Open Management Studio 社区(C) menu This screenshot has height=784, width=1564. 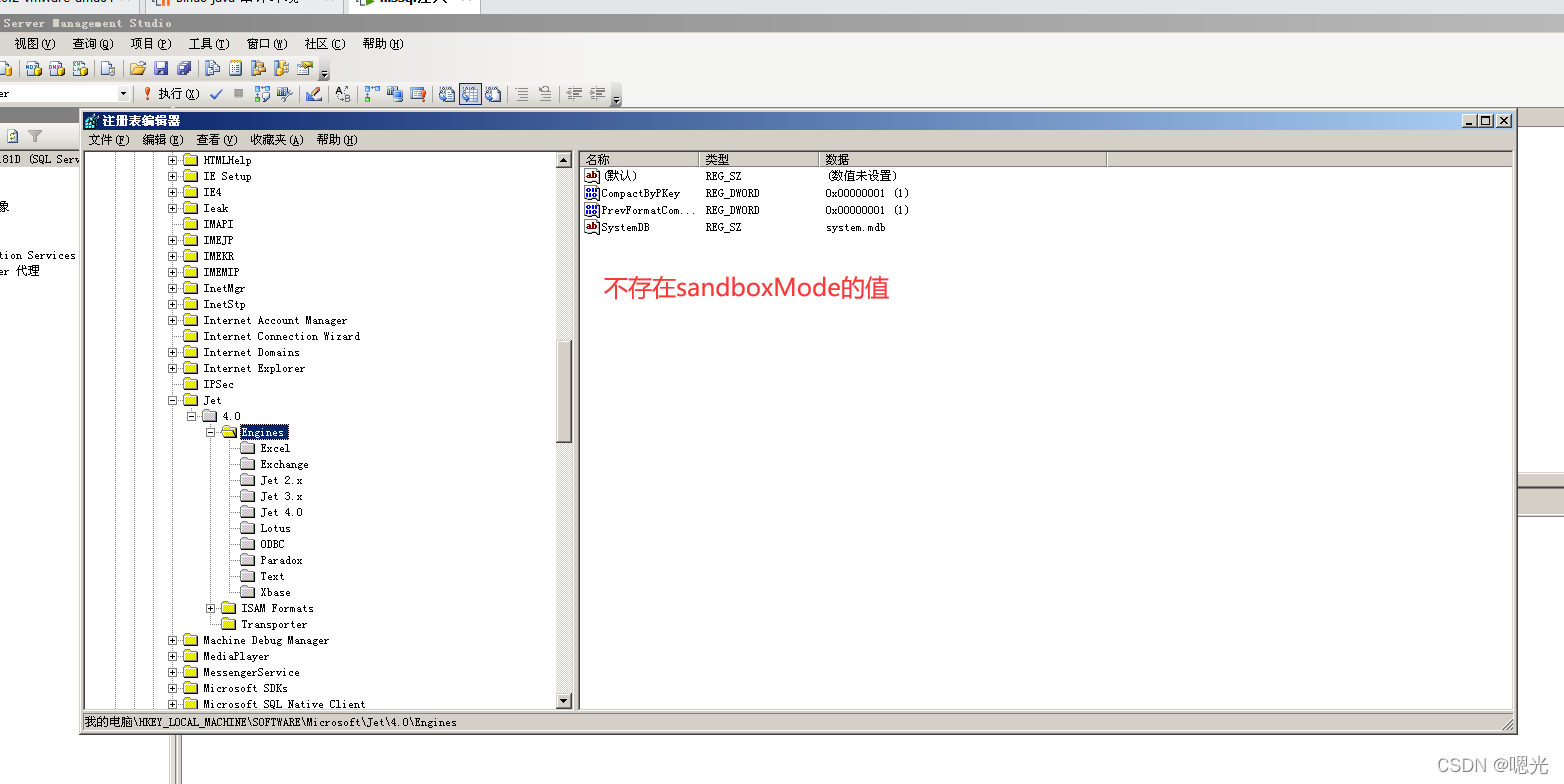(x=325, y=44)
